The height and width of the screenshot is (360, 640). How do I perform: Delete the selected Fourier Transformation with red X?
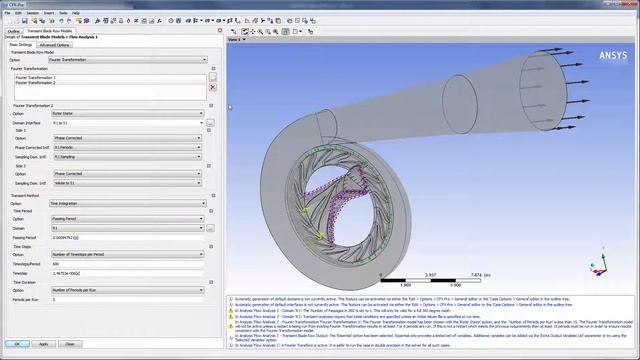(213, 87)
